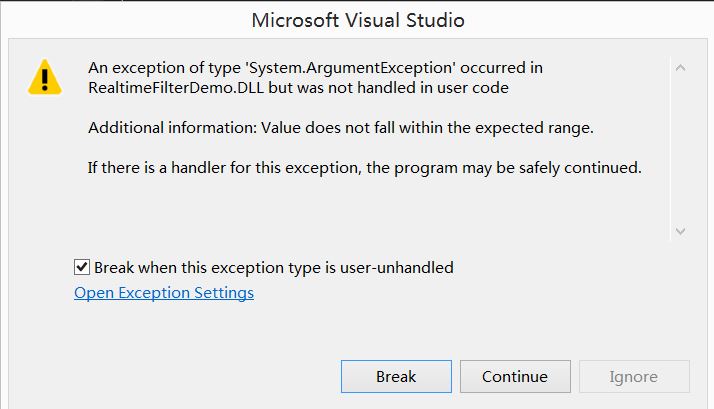This screenshot has height=409, width=714.
Task: Click the message scroll up arrow
Action: tap(681, 68)
